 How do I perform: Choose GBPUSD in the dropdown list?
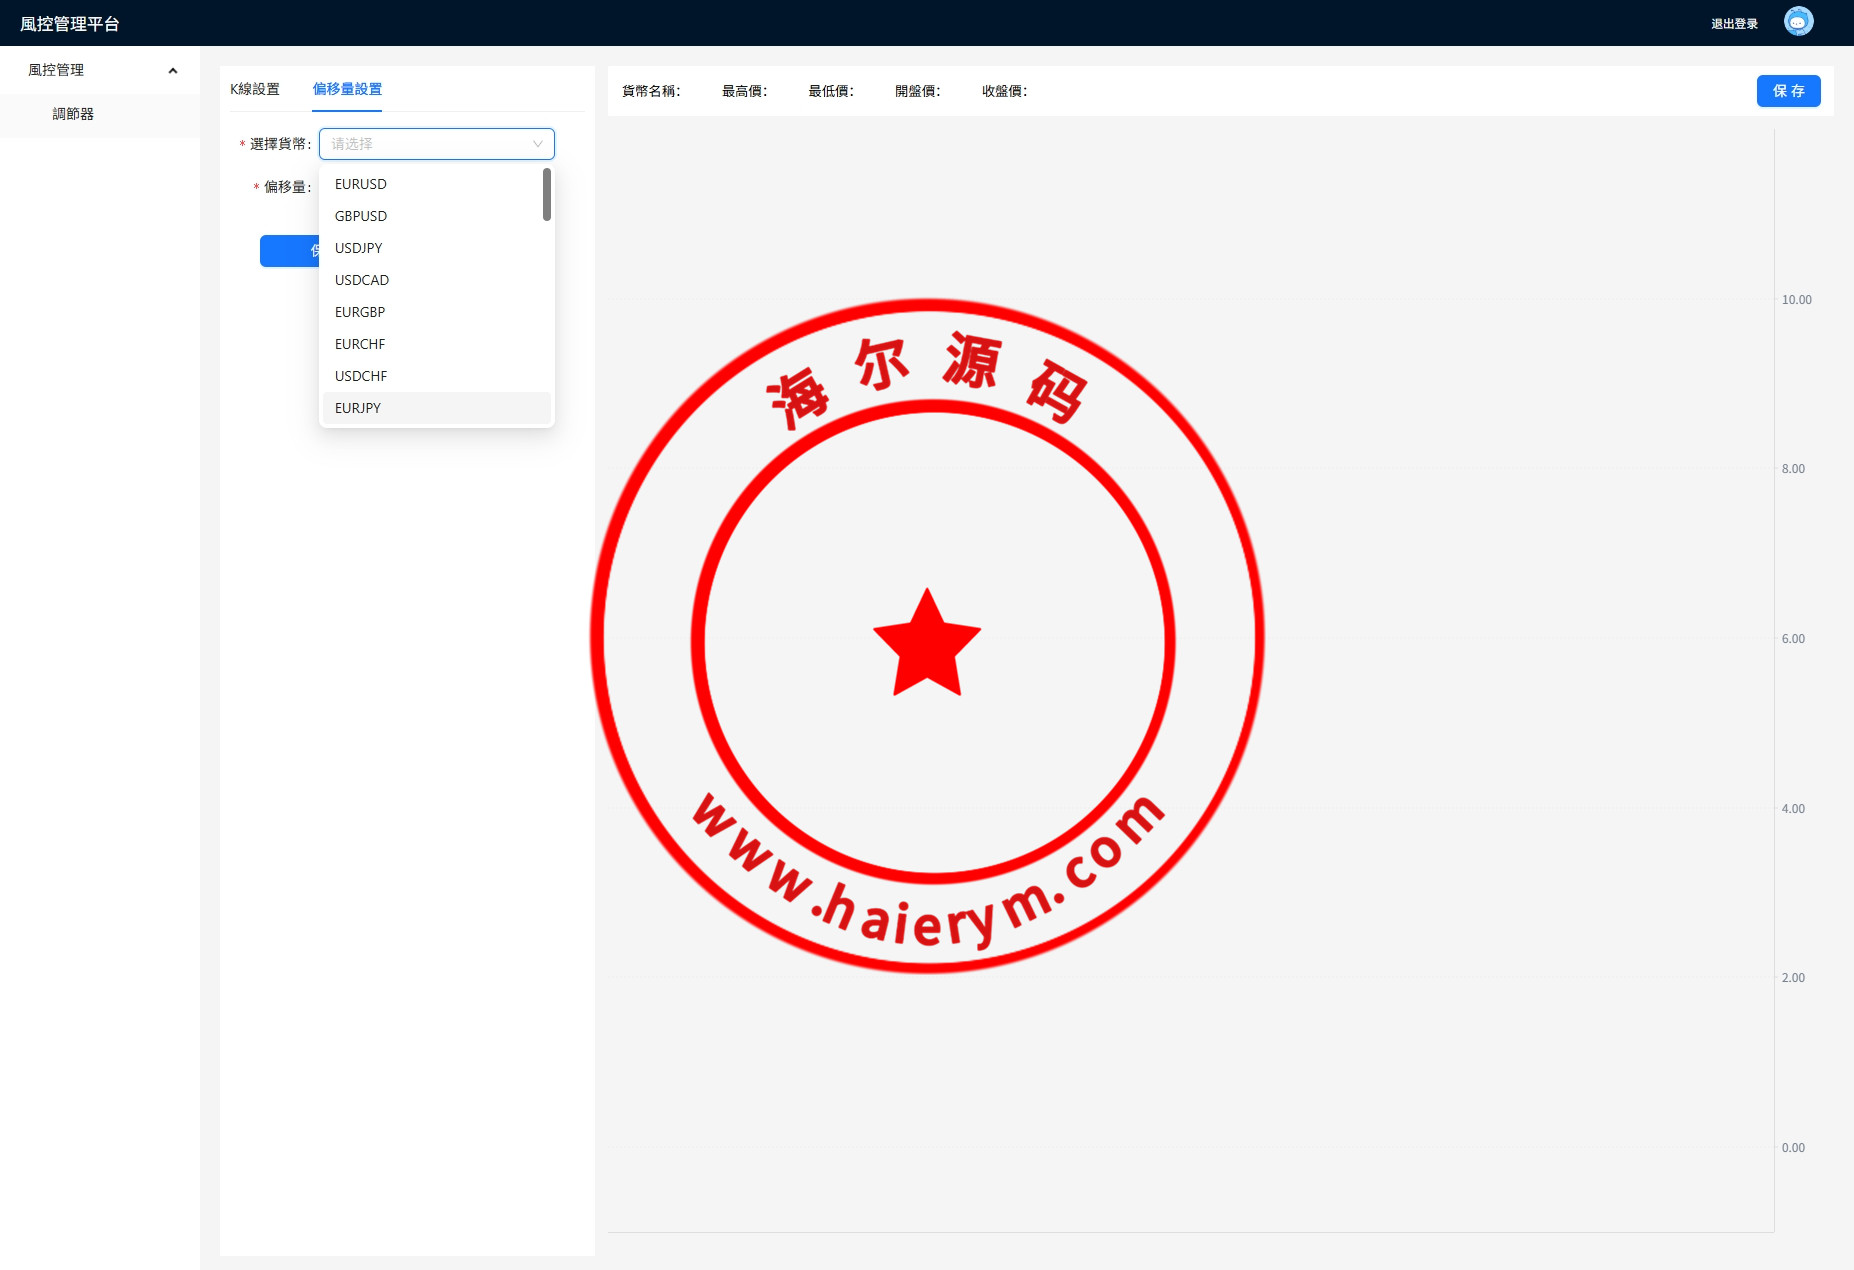point(361,216)
